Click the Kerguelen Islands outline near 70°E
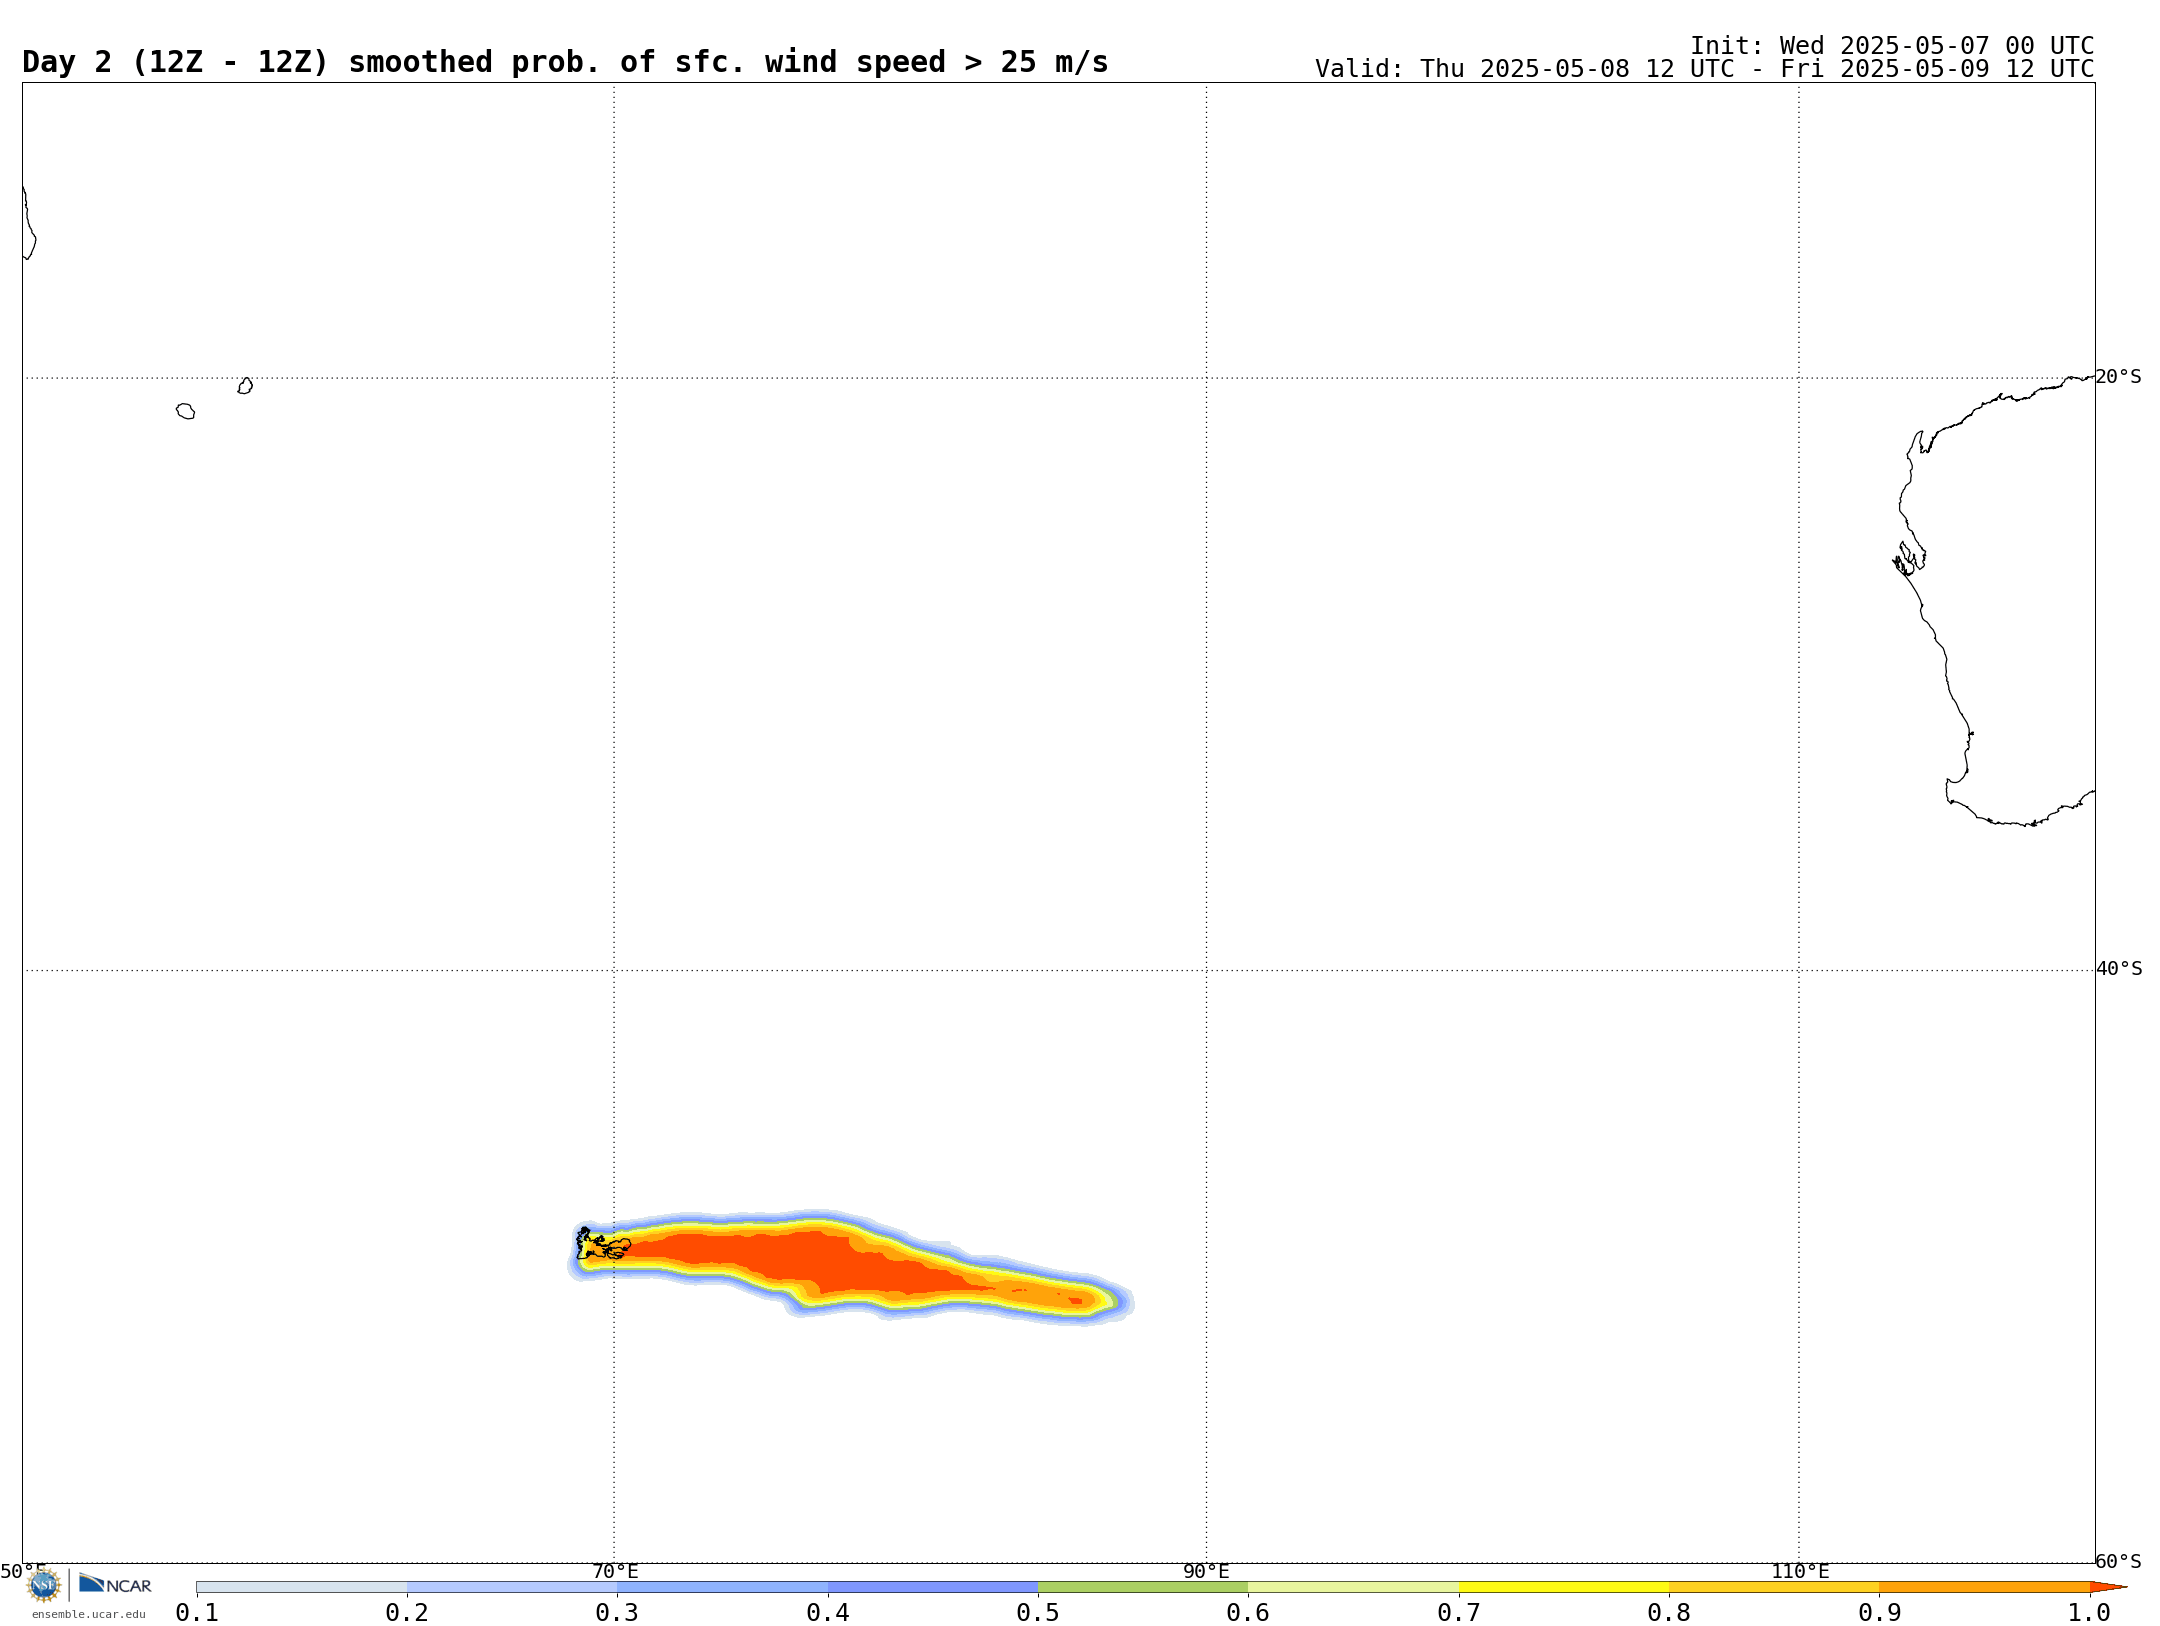Viewport: 2160px width, 1626px height. point(603,1244)
